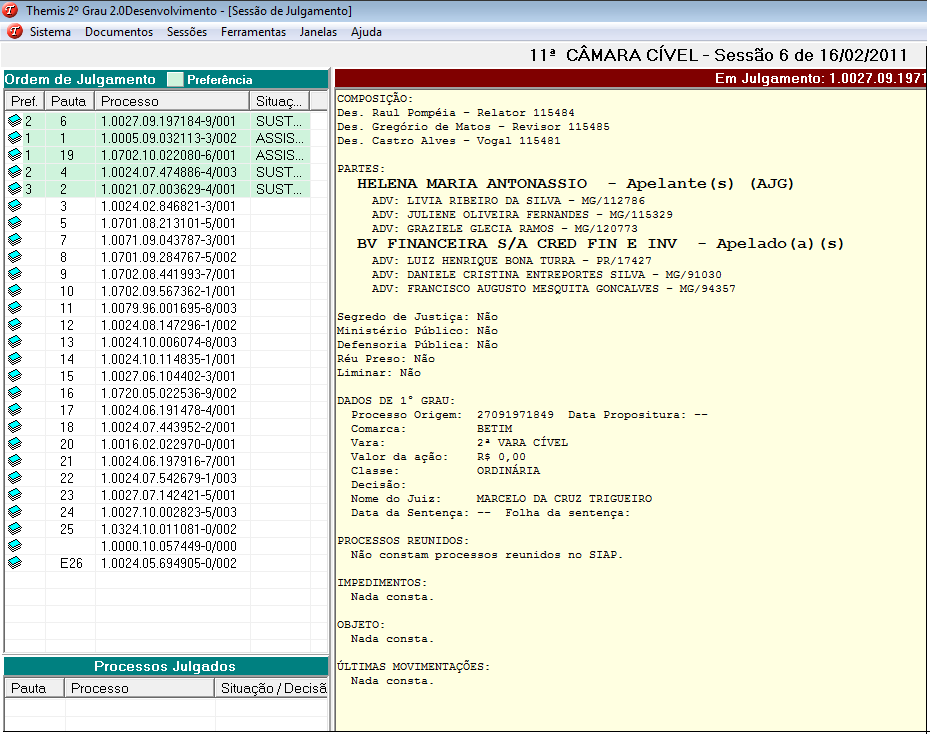Click book icon for process 1.0024.02.846821-3/001
The height and width of the screenshot is (736, 930).
[x=15, y=206]
